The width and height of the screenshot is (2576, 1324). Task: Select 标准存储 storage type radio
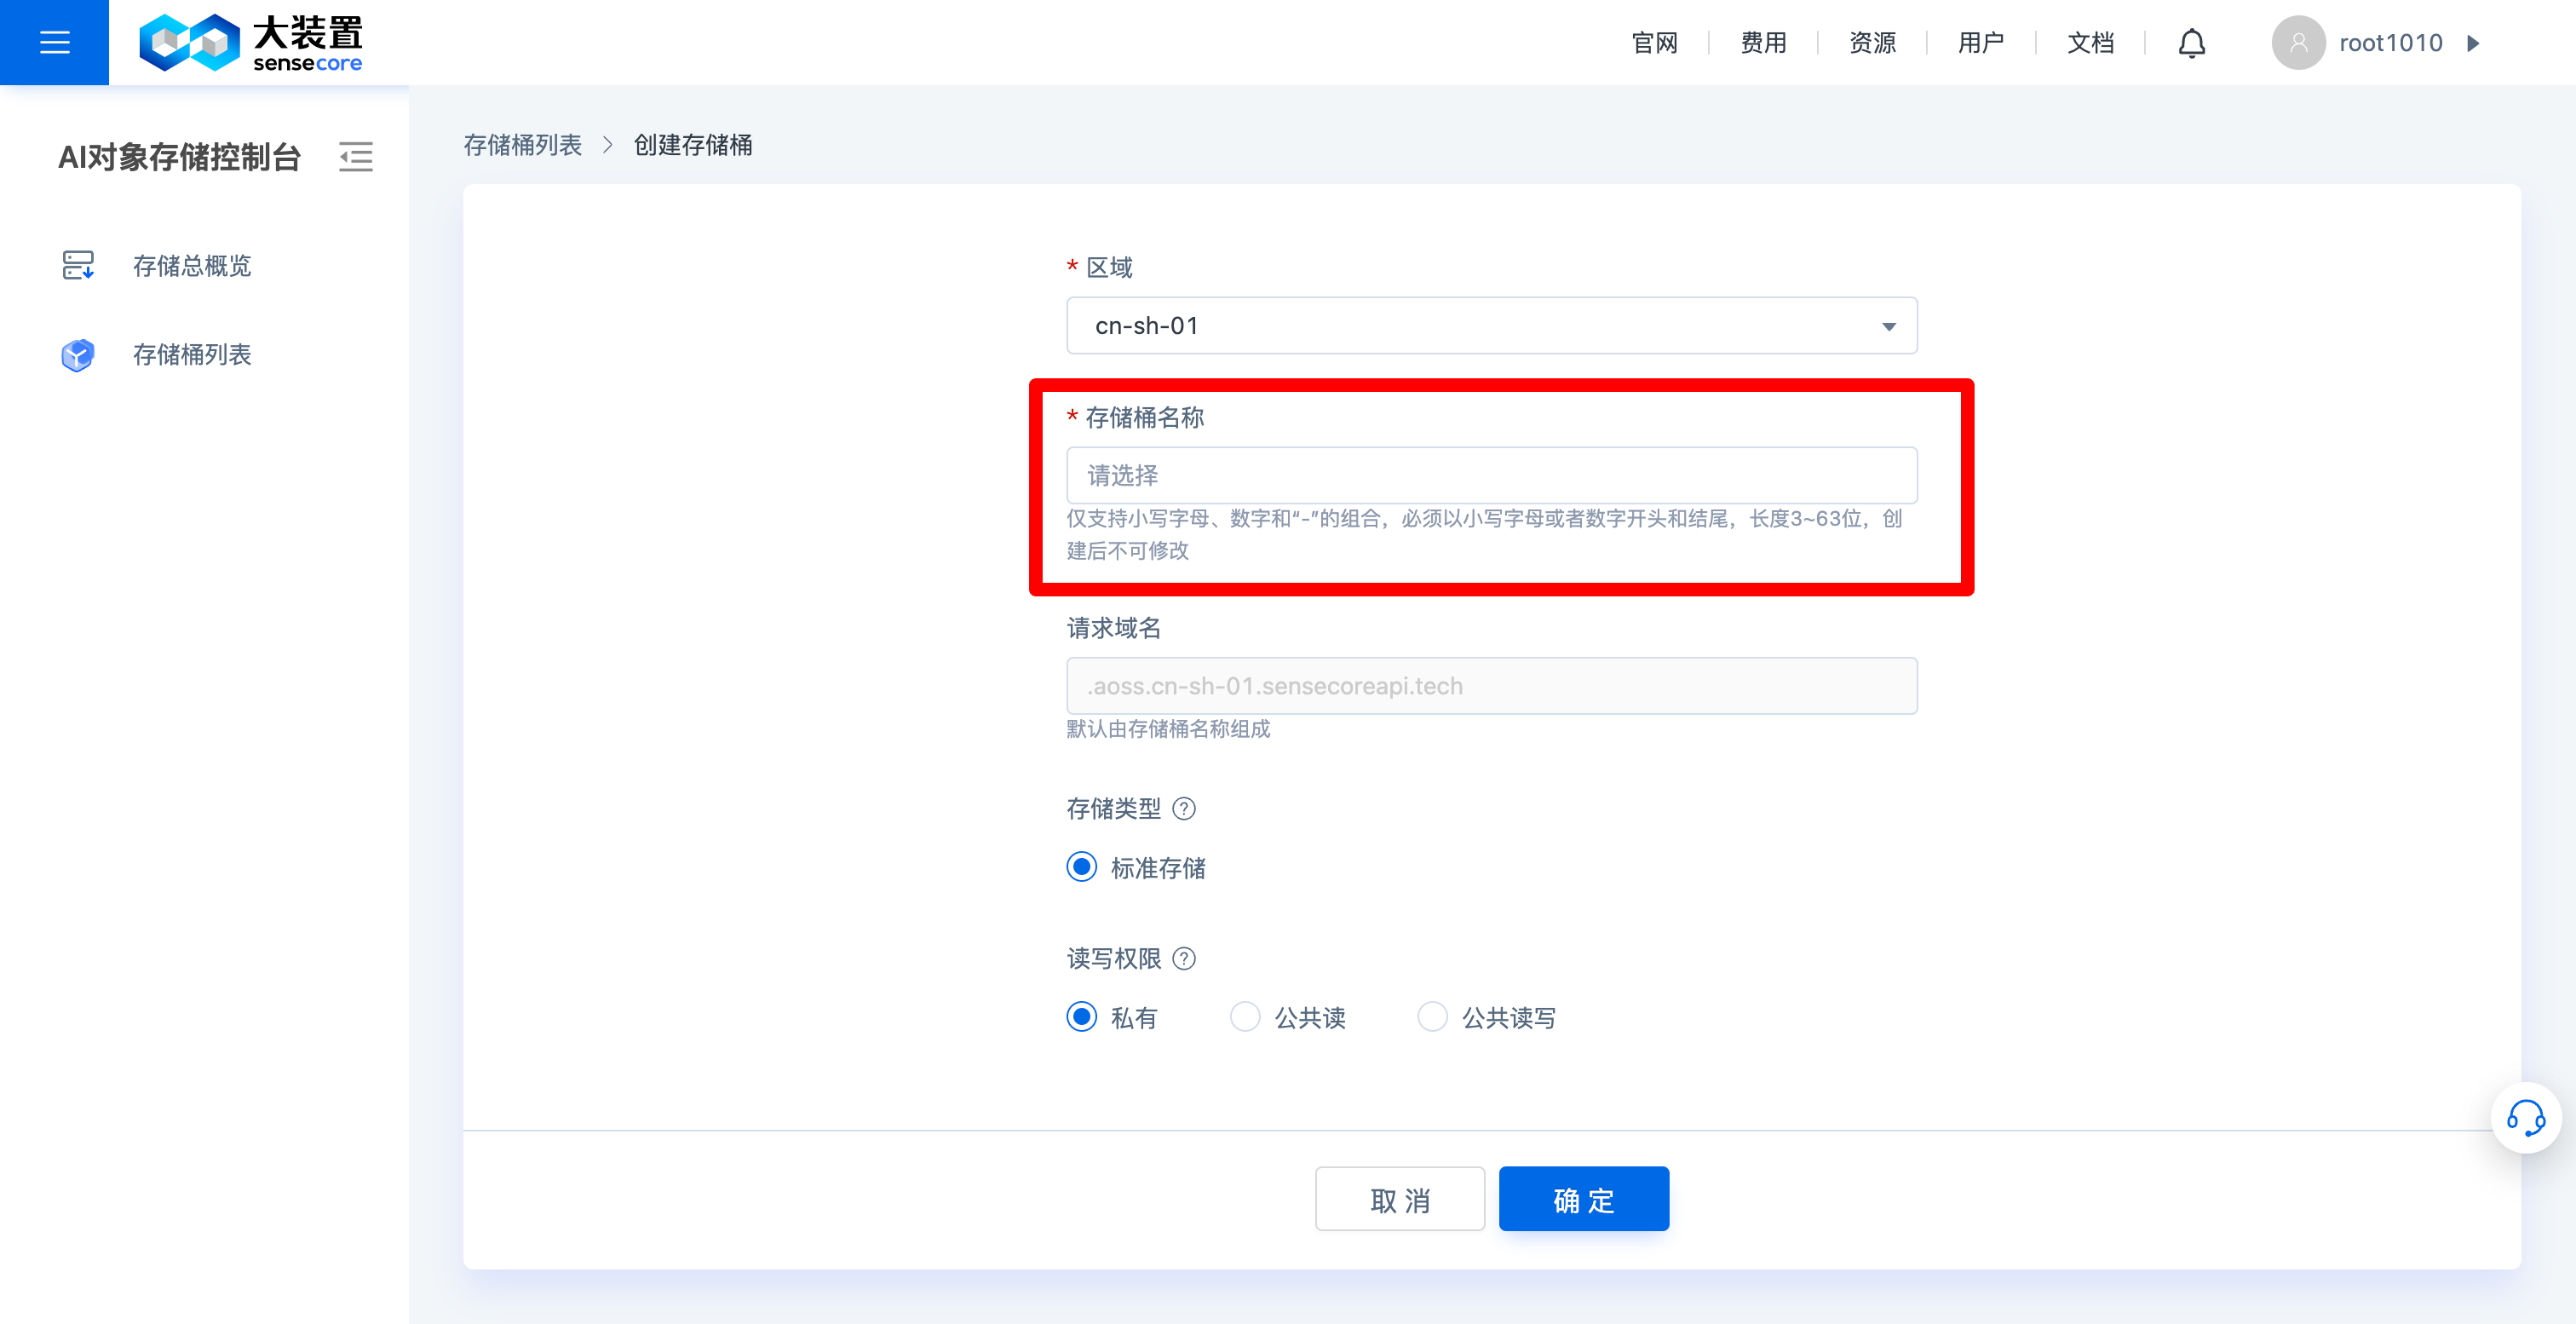click(x=1081, y=866)
